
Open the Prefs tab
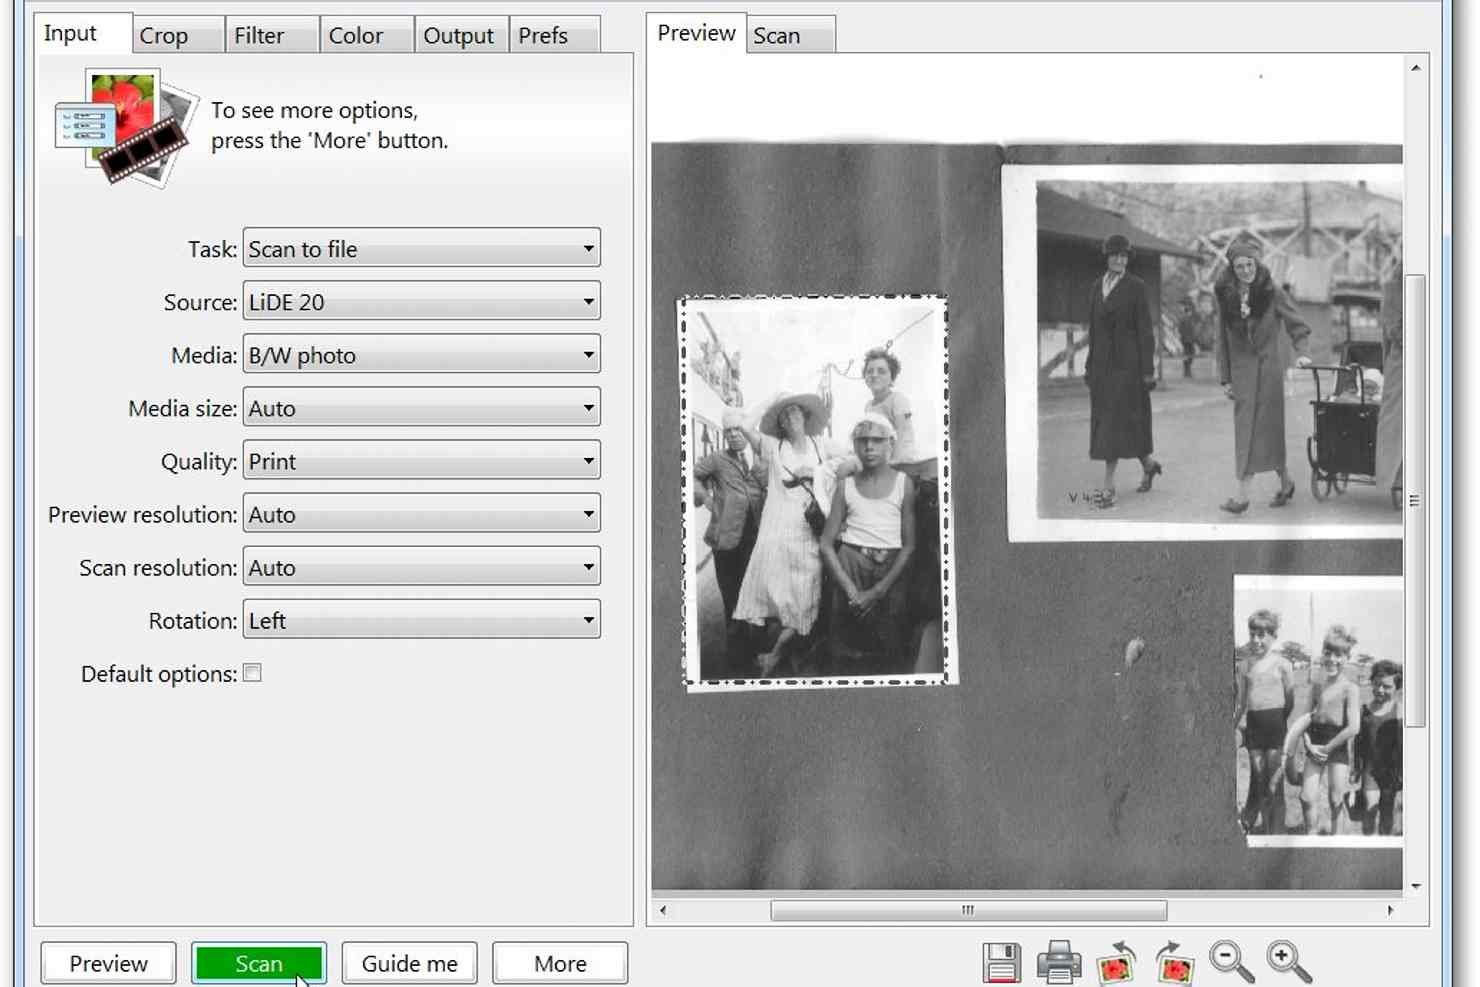pyautogui.click(x=555, y=35)
